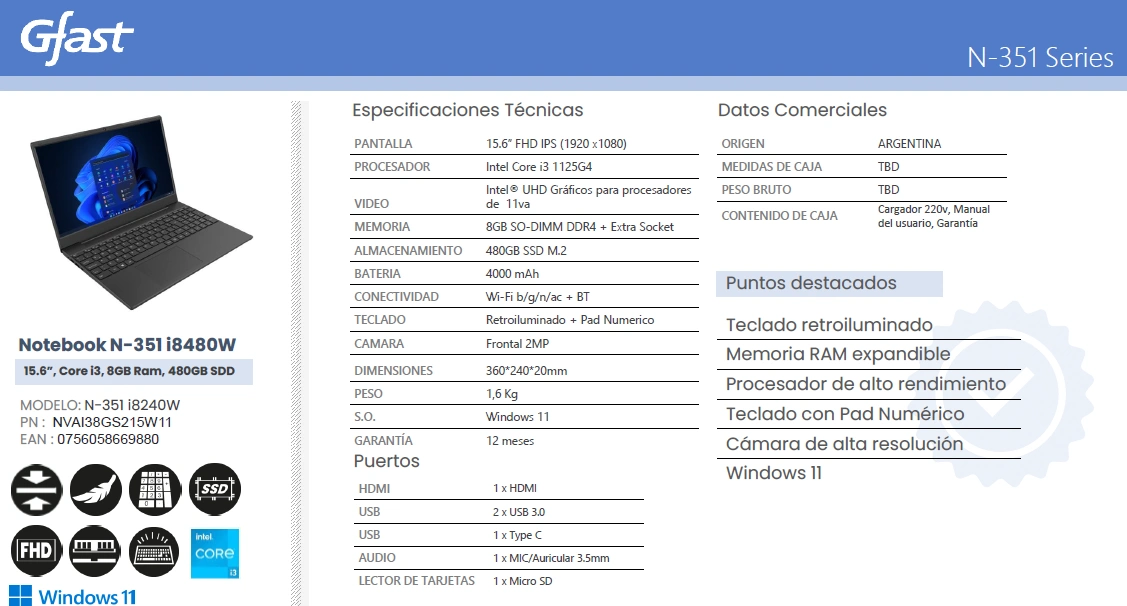
Task: Click the lightweight feather icon
Action: click(96, 490)
